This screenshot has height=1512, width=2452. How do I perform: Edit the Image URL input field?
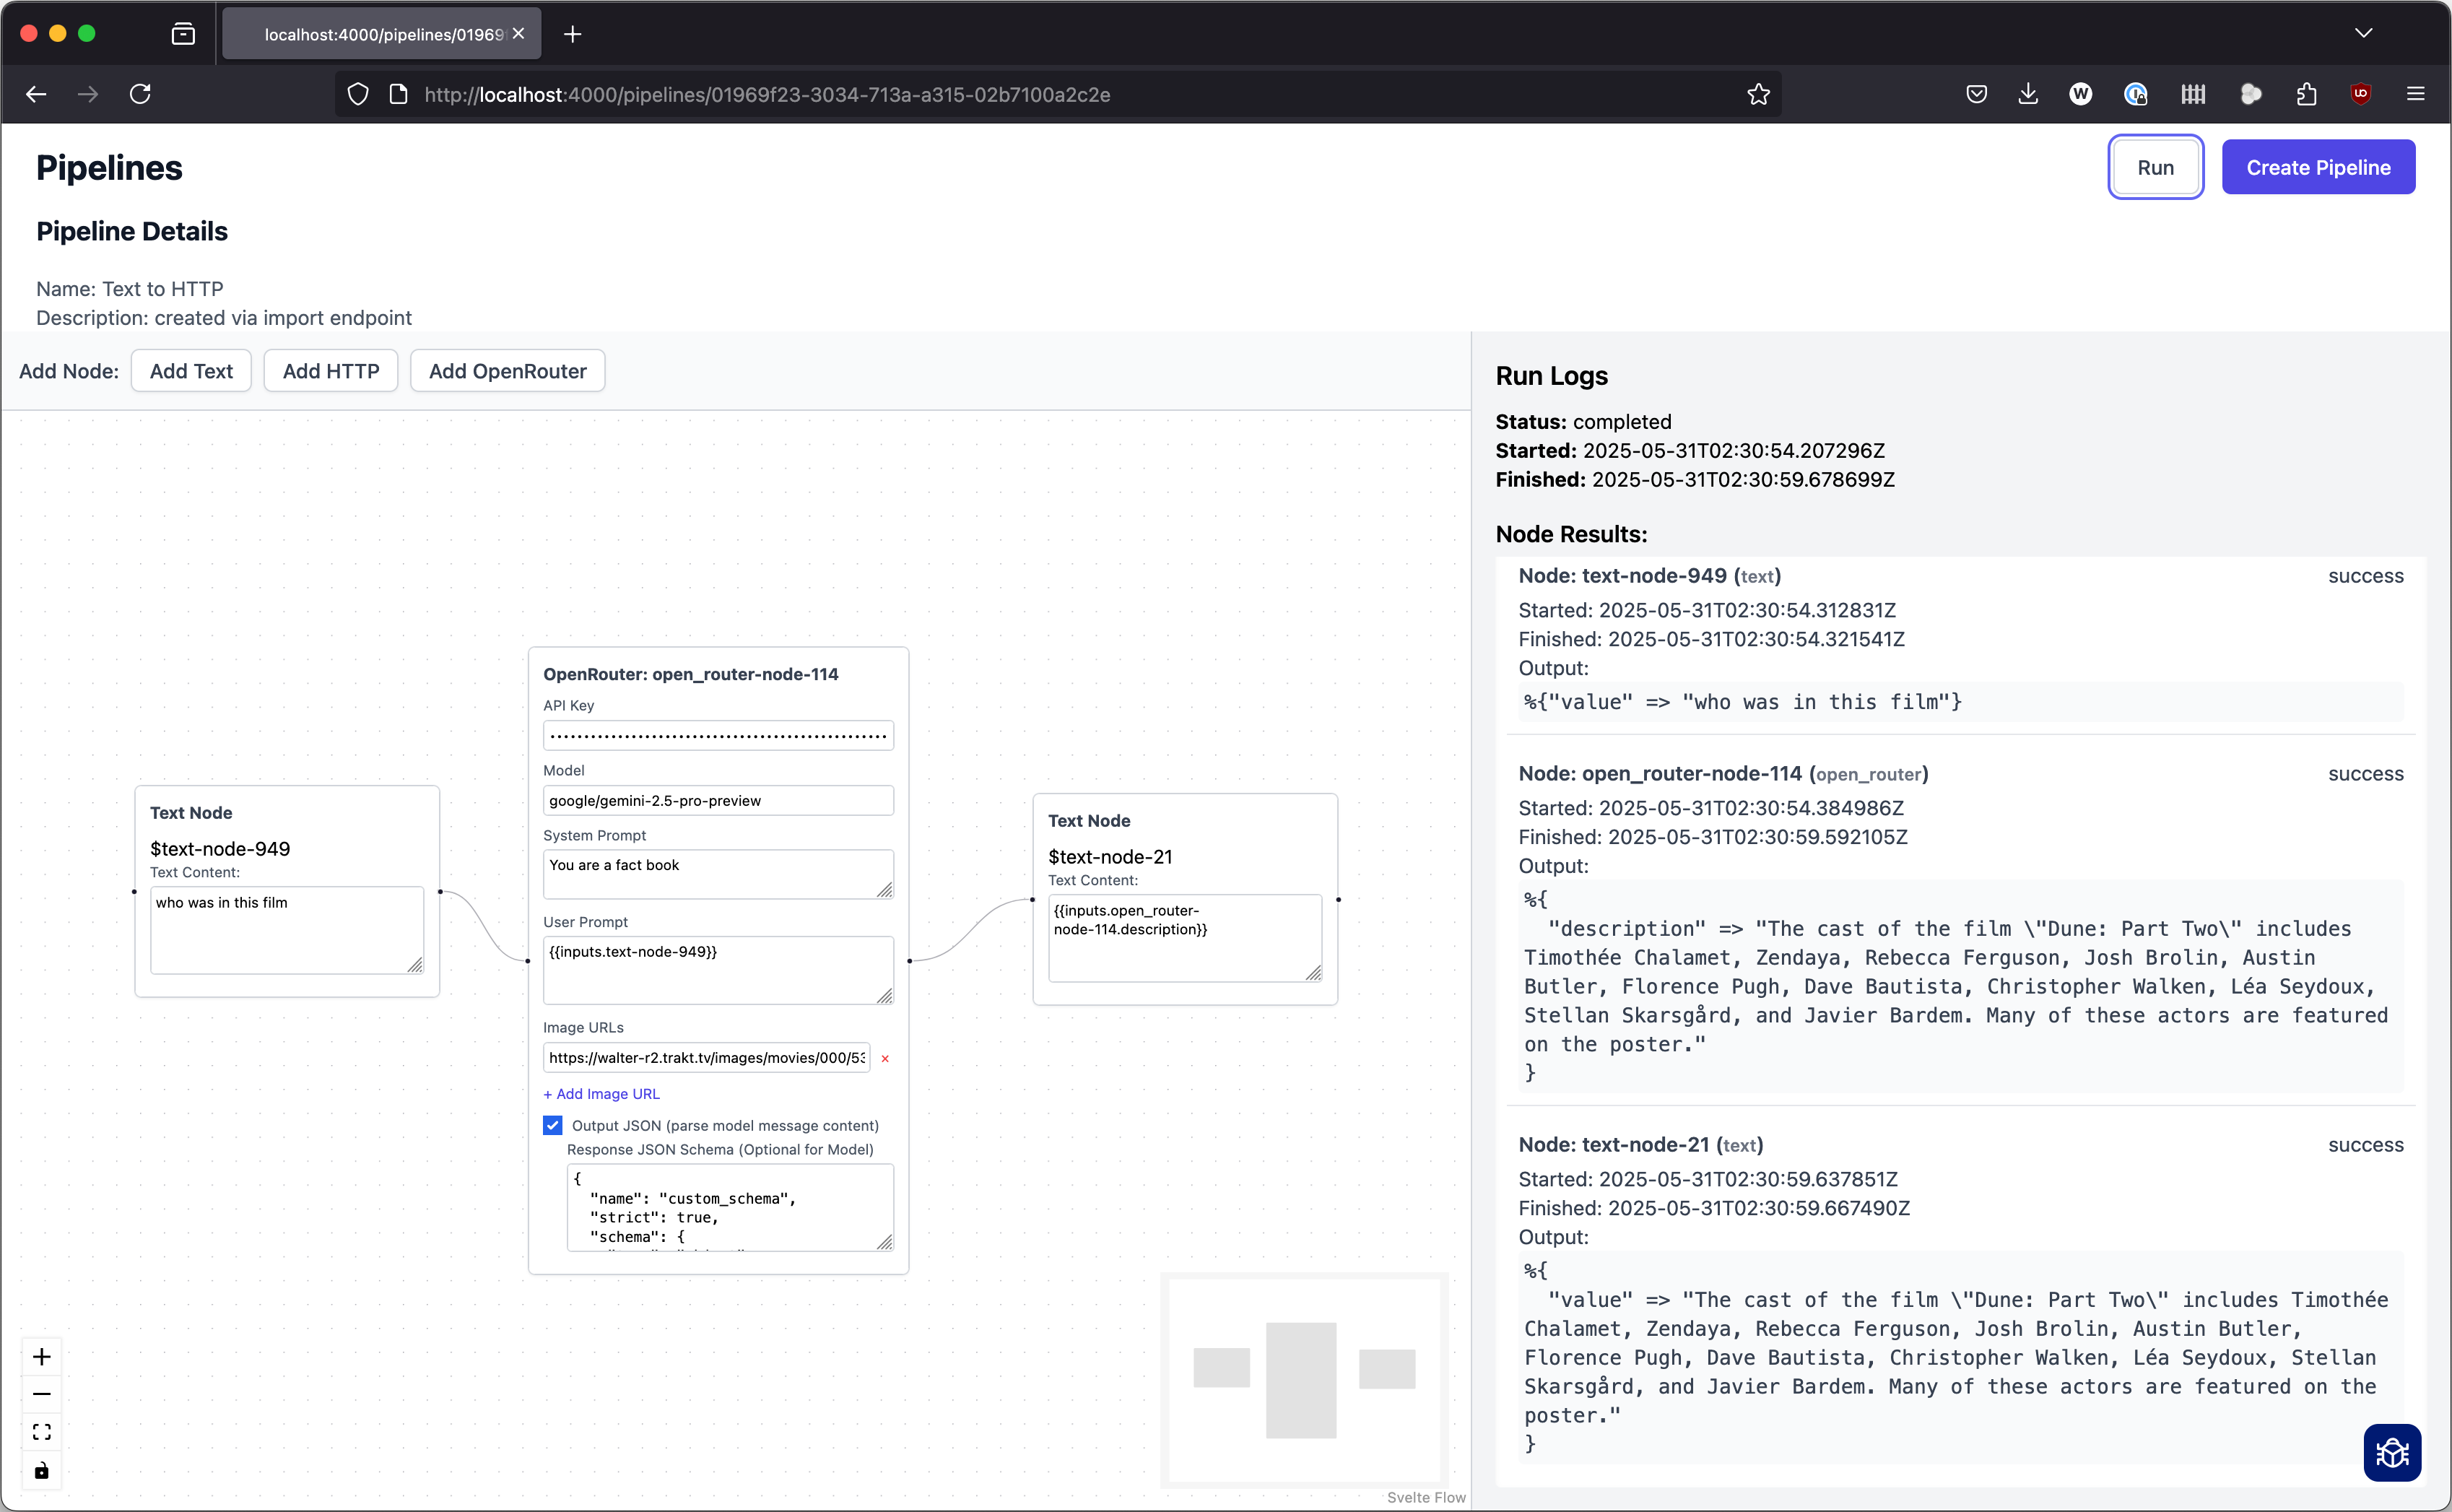[x=706, y=1058]
